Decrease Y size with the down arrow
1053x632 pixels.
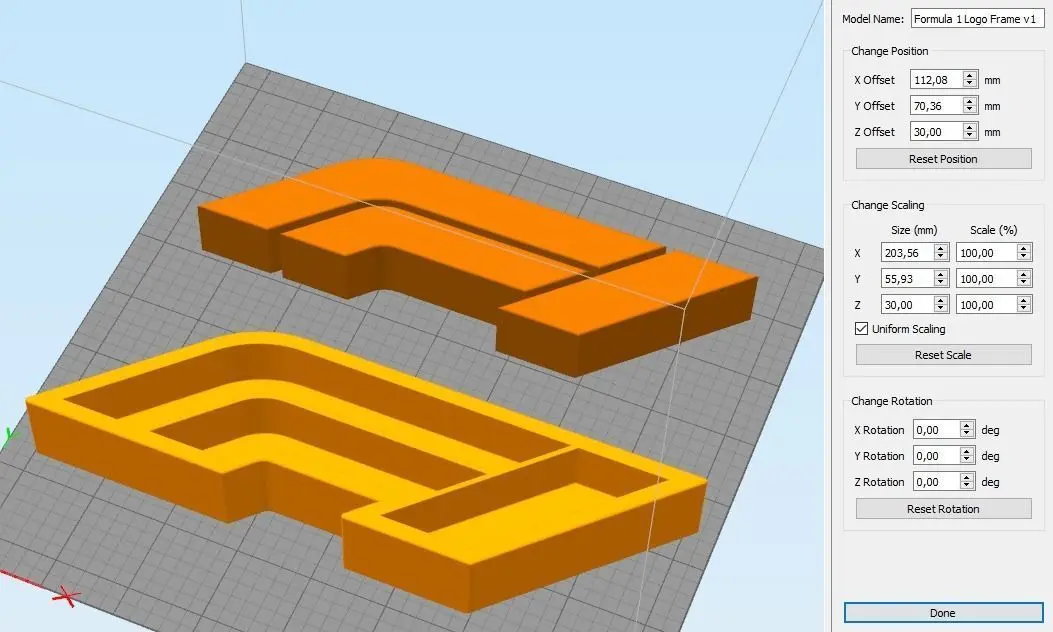[x=942, y=283]
